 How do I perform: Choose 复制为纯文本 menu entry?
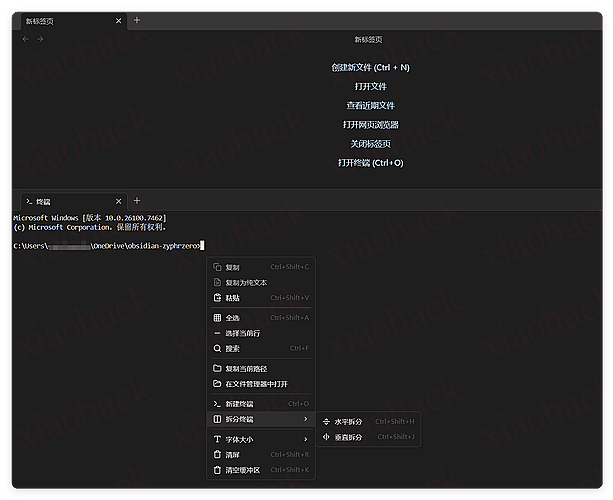tap(261, 282)
